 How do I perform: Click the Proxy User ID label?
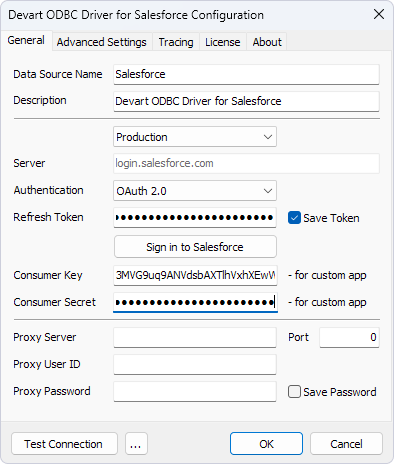point(47,364)
